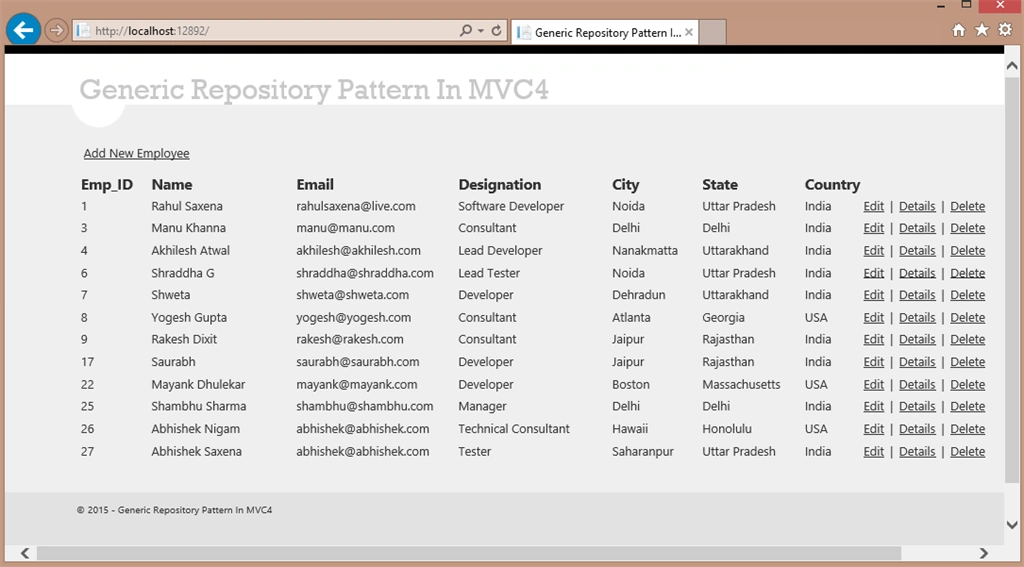
Task: View Details for Abhishek Nigam
Action: 917,429
